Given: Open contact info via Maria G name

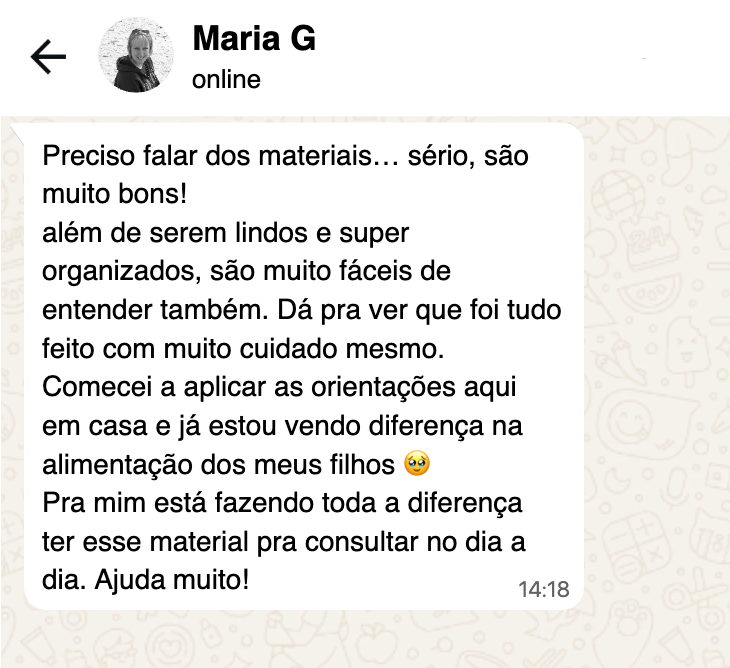Looking at the screenshot, I should coord(254,38).
